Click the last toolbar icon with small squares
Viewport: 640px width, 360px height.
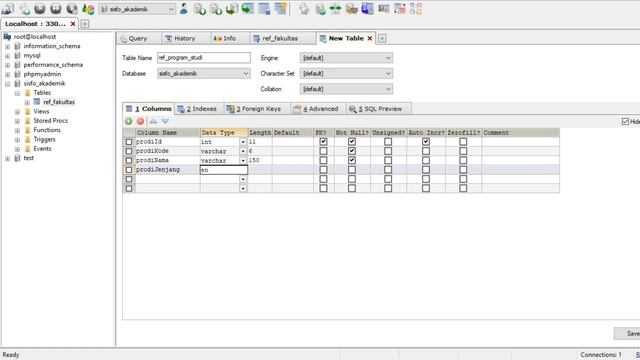[x=416, y=9]
